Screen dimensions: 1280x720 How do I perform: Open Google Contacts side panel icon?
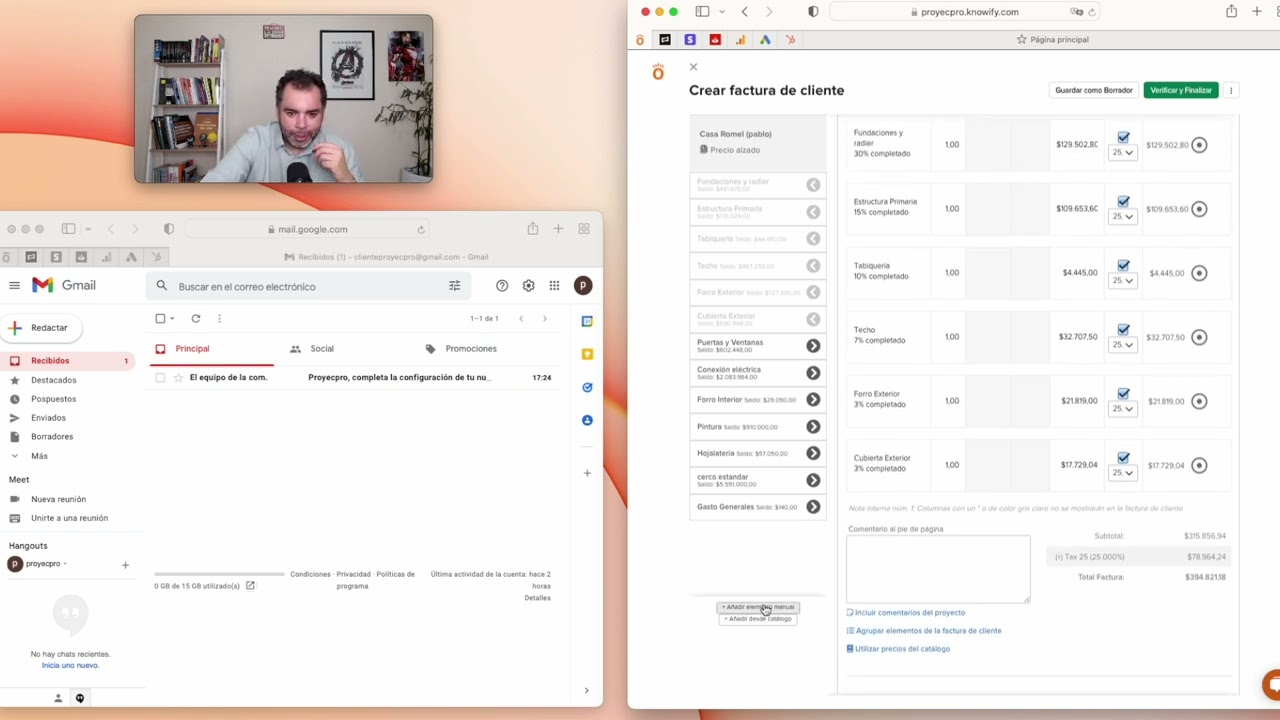[587, 420]
